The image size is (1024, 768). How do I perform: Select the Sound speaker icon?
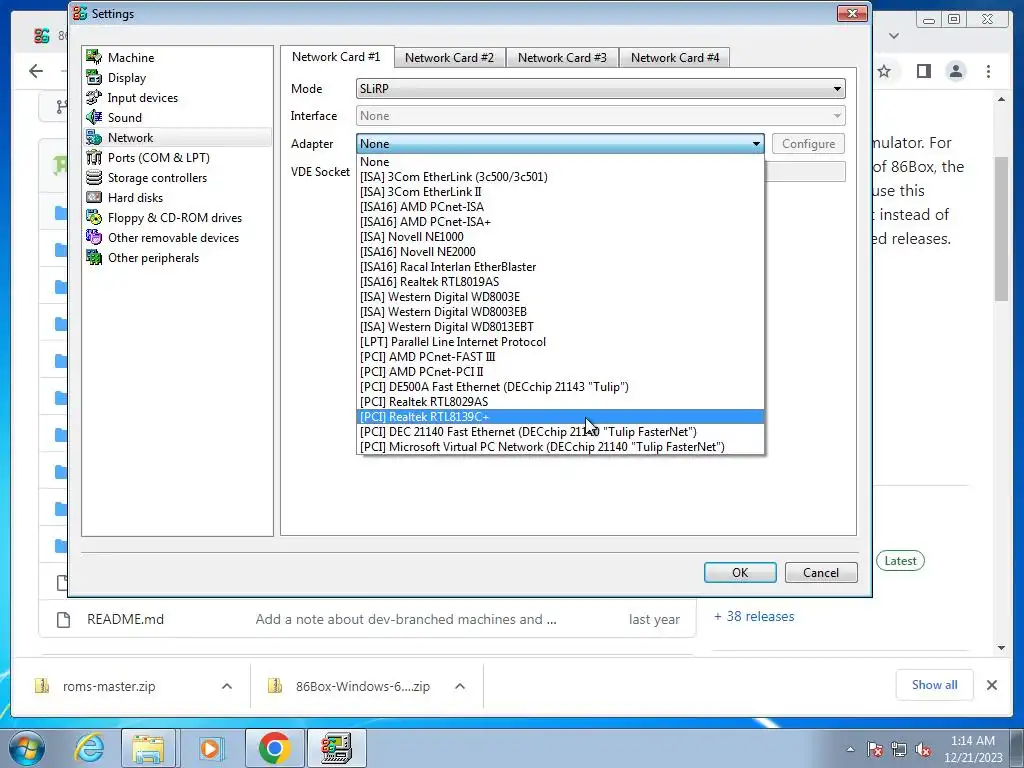click(x=94, y=118)
